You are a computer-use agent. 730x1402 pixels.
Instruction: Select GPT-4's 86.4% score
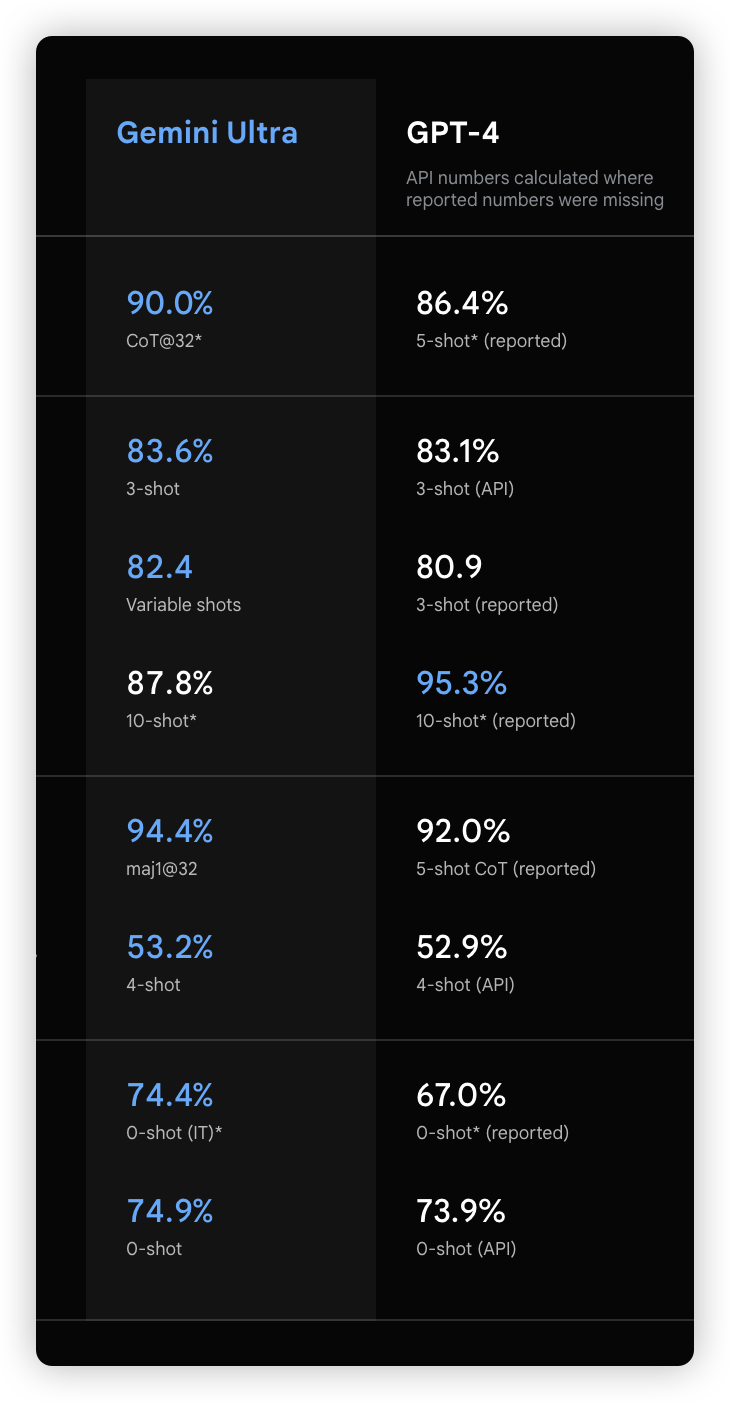tap(462, 303)
